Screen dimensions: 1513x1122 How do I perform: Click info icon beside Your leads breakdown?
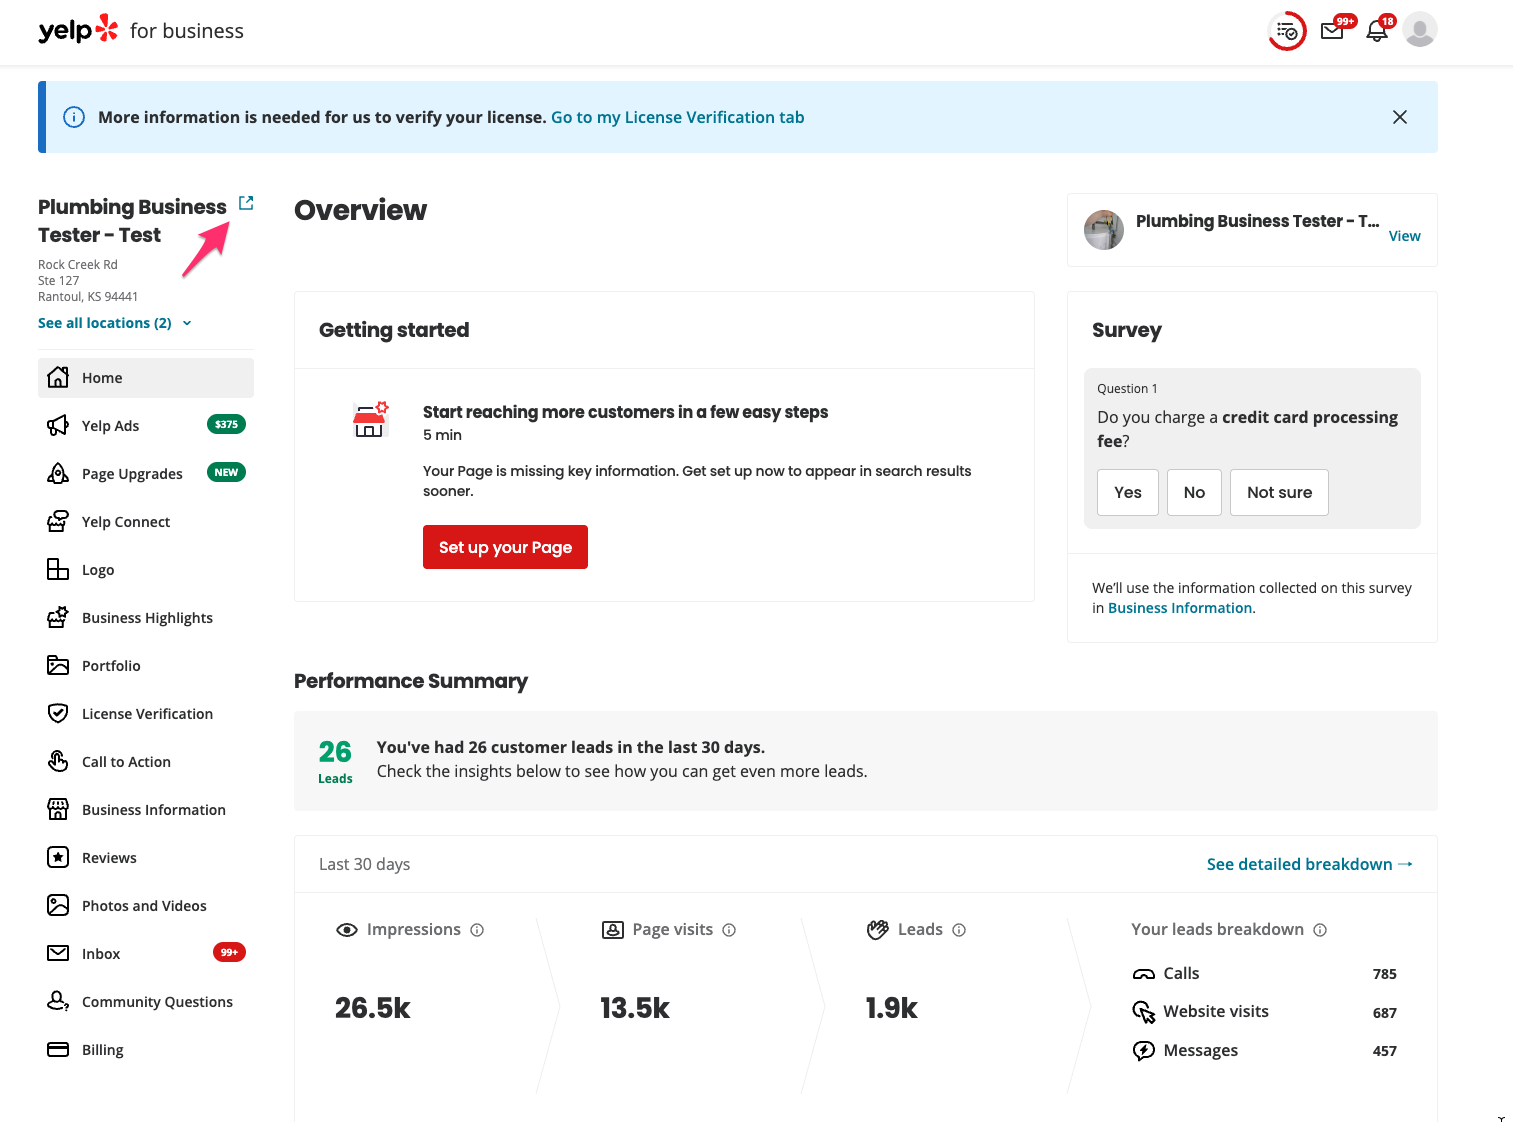(x=1320, y=930)
